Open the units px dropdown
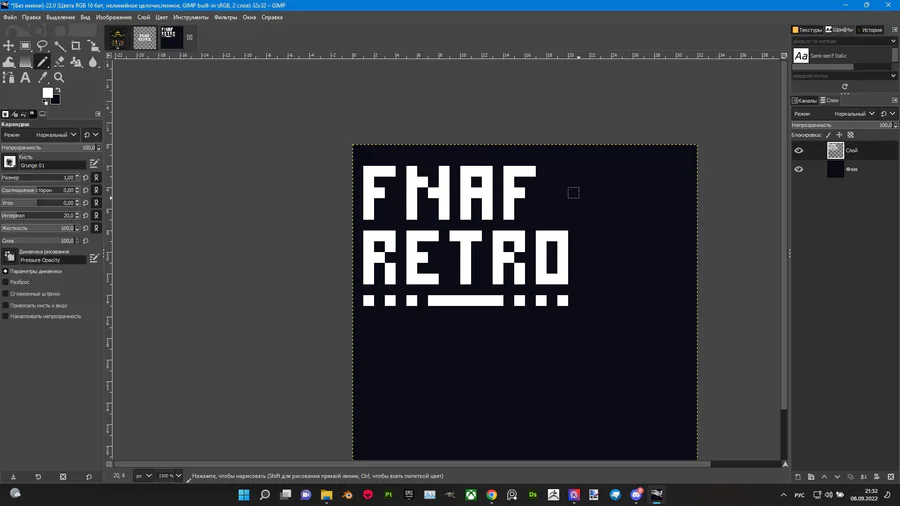This screenshot has width=900, height=506. tap(143, 476)
